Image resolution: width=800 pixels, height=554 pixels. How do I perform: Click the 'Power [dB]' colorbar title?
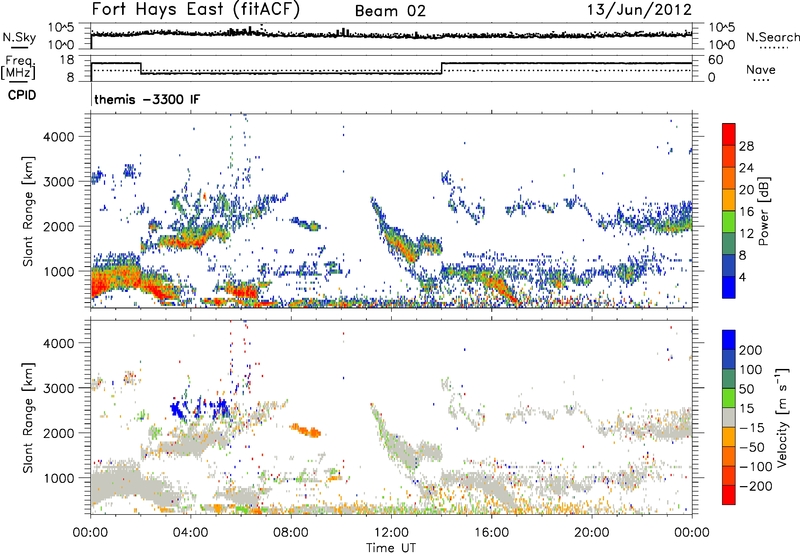pyautogui.click(x=763, y=211)
